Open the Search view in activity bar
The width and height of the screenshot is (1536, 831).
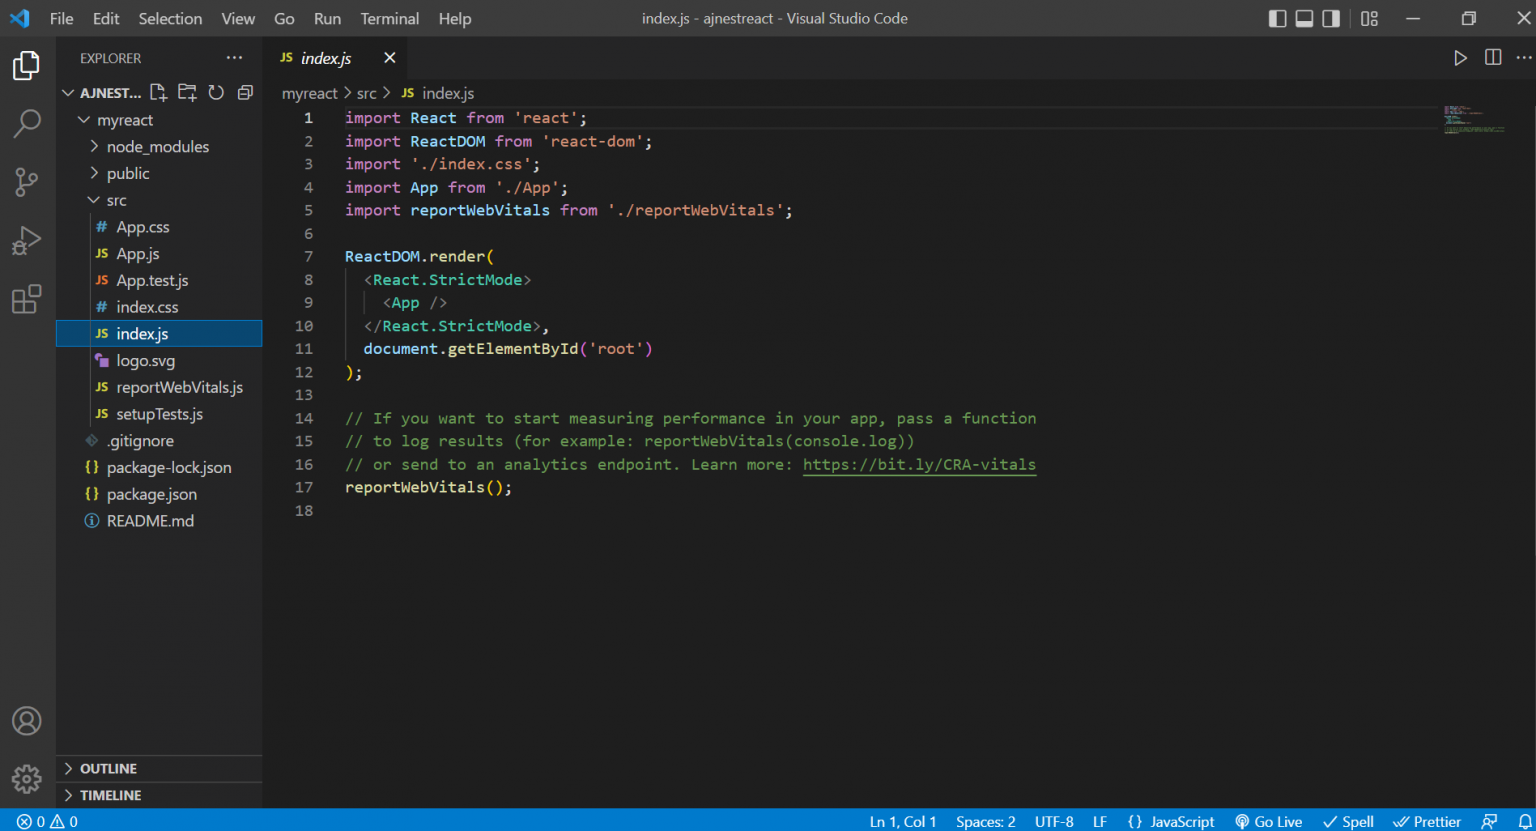coord(27,123)
